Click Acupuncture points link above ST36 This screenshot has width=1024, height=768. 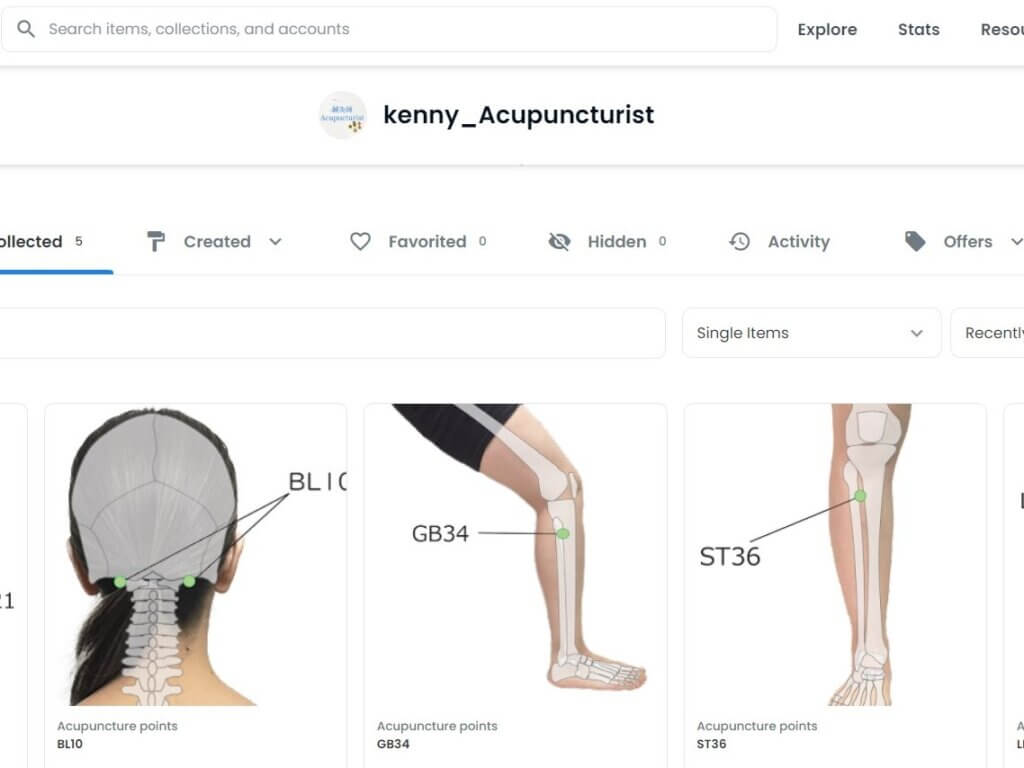[x=757, y=726]
